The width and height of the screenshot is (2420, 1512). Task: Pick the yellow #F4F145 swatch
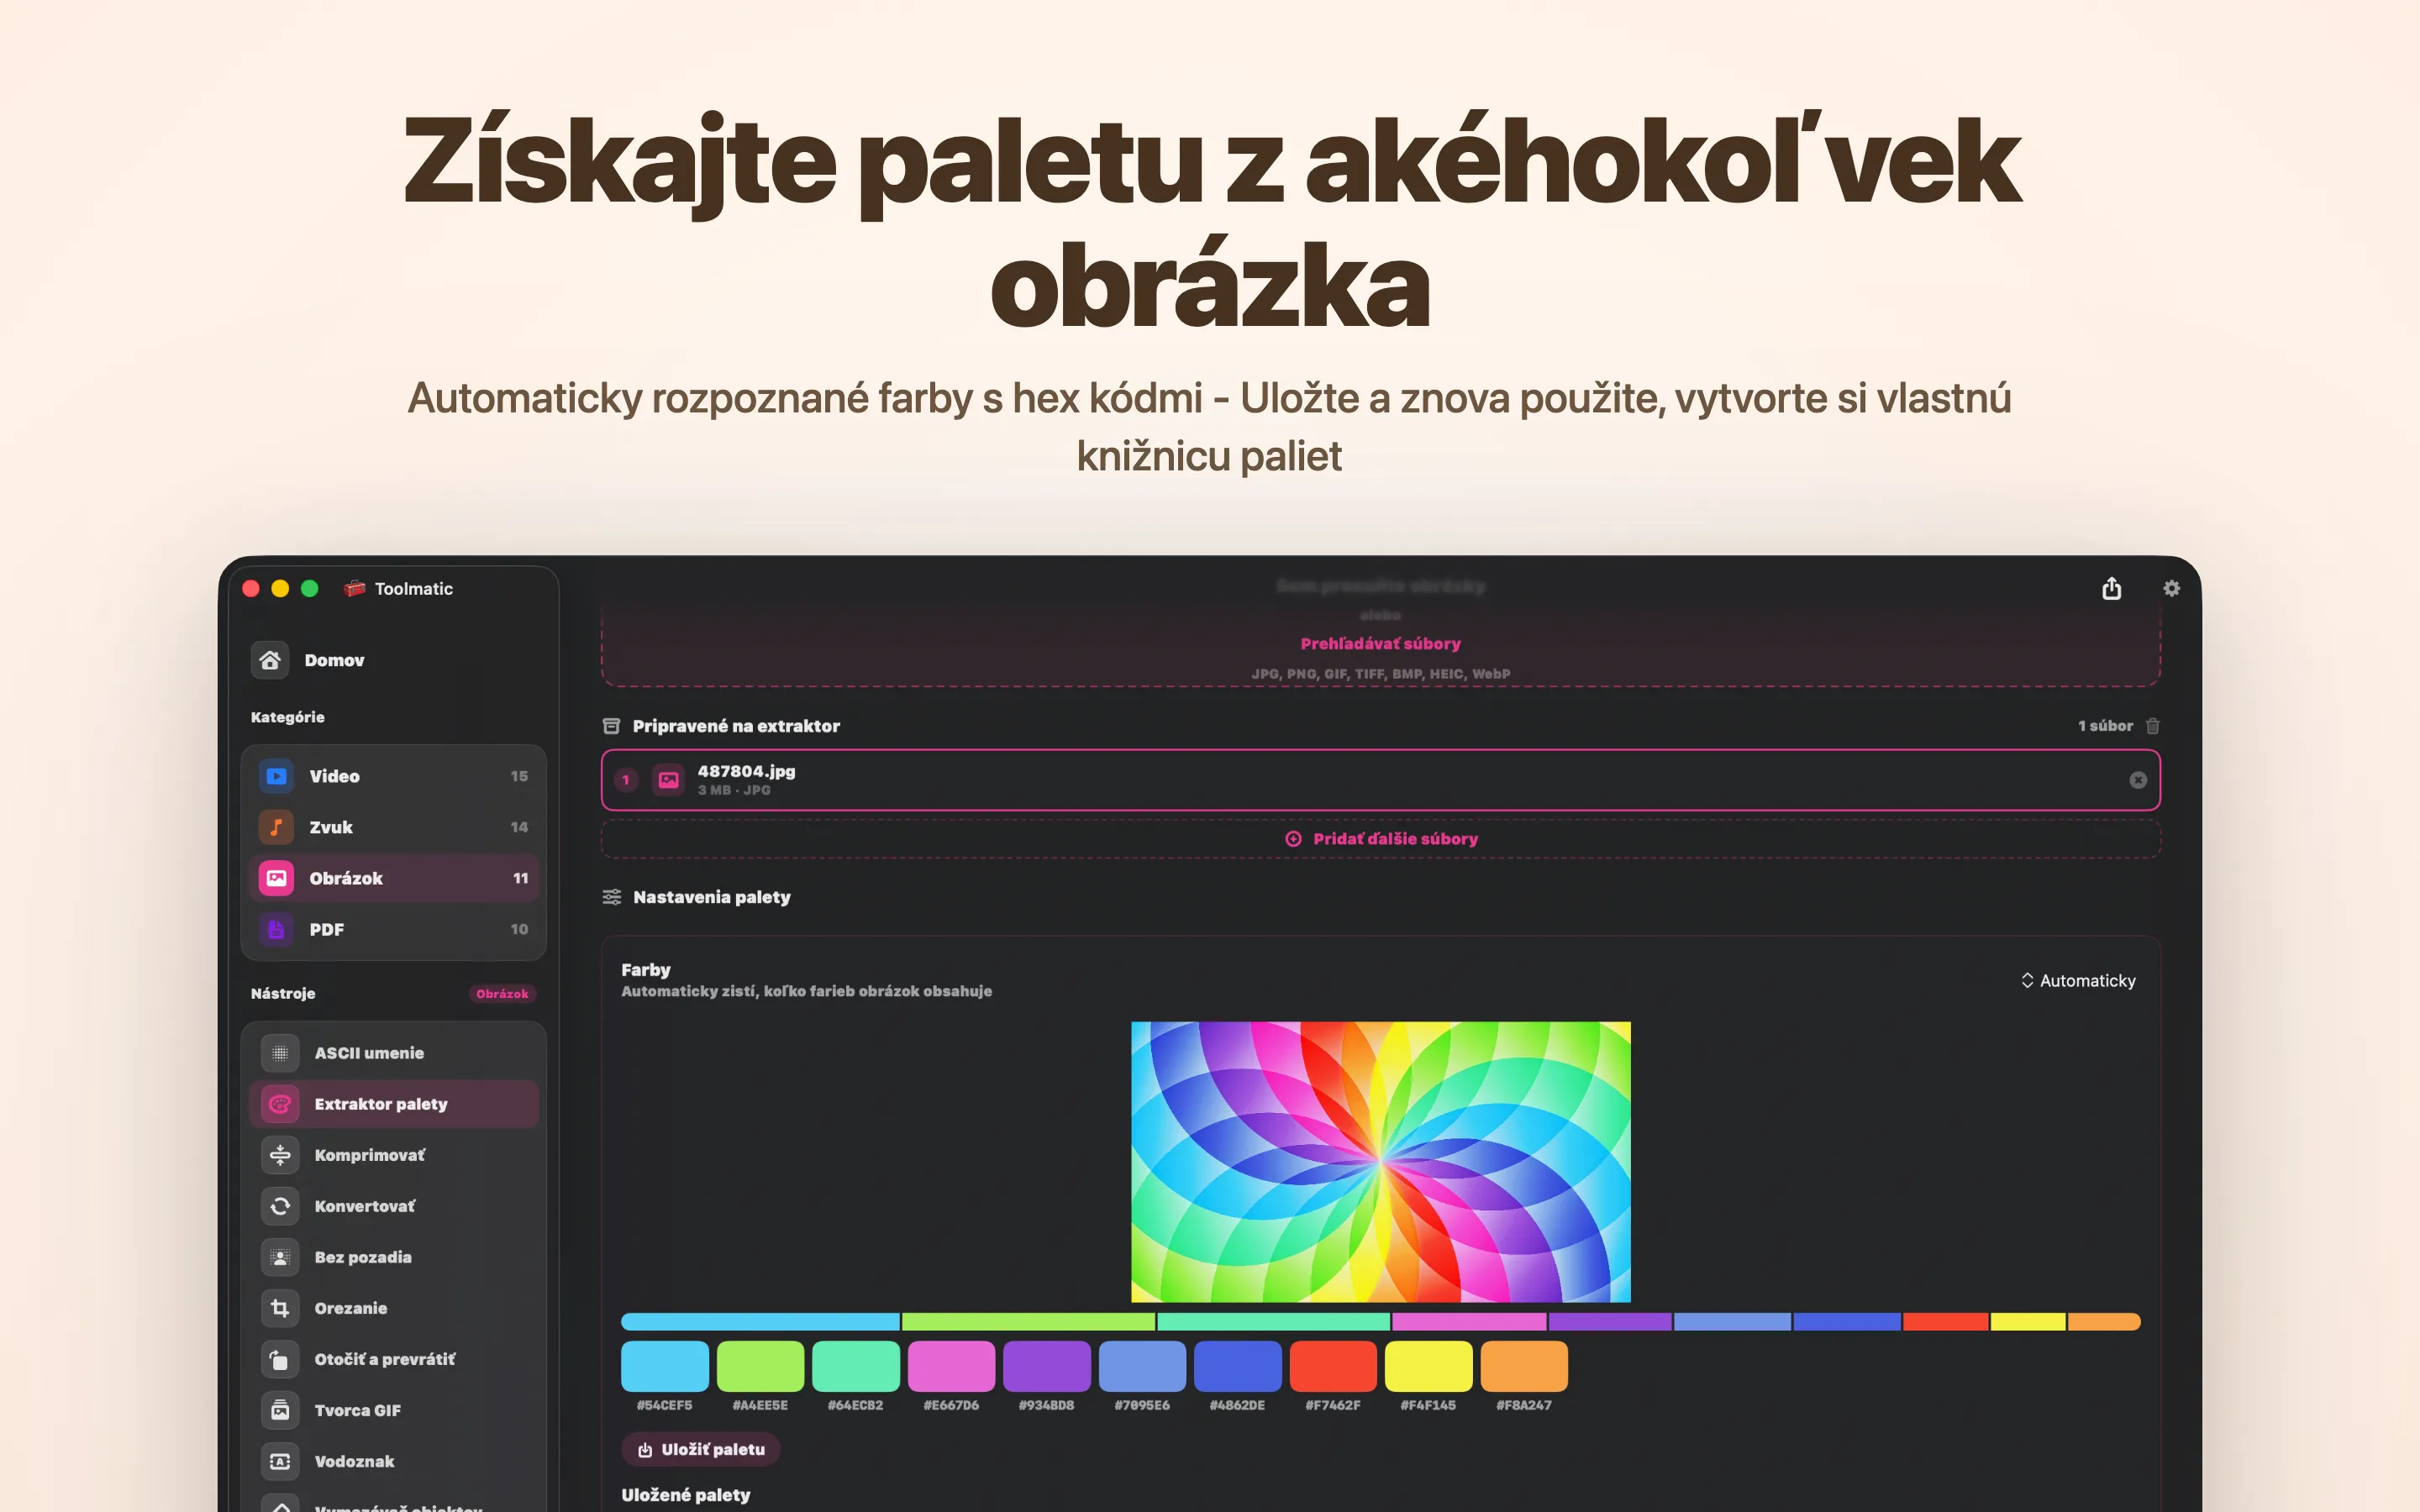(1428, 1366)
